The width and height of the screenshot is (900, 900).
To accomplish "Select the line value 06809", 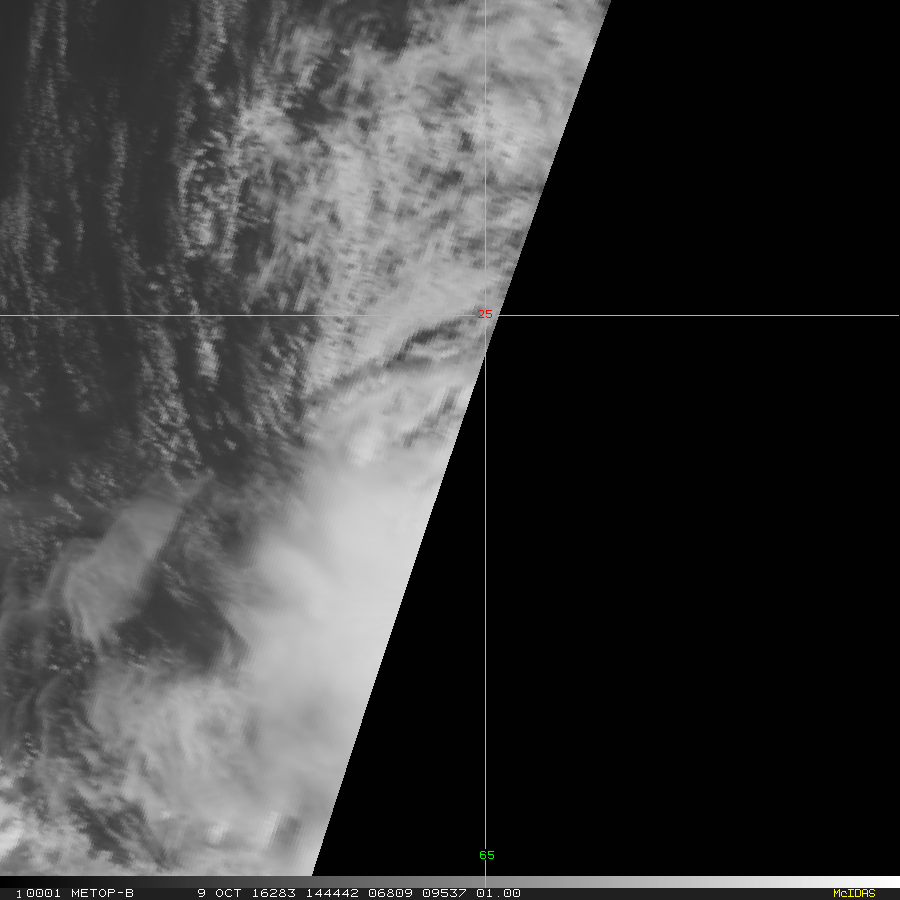I will pyautogui.click(x=390, y=893).
